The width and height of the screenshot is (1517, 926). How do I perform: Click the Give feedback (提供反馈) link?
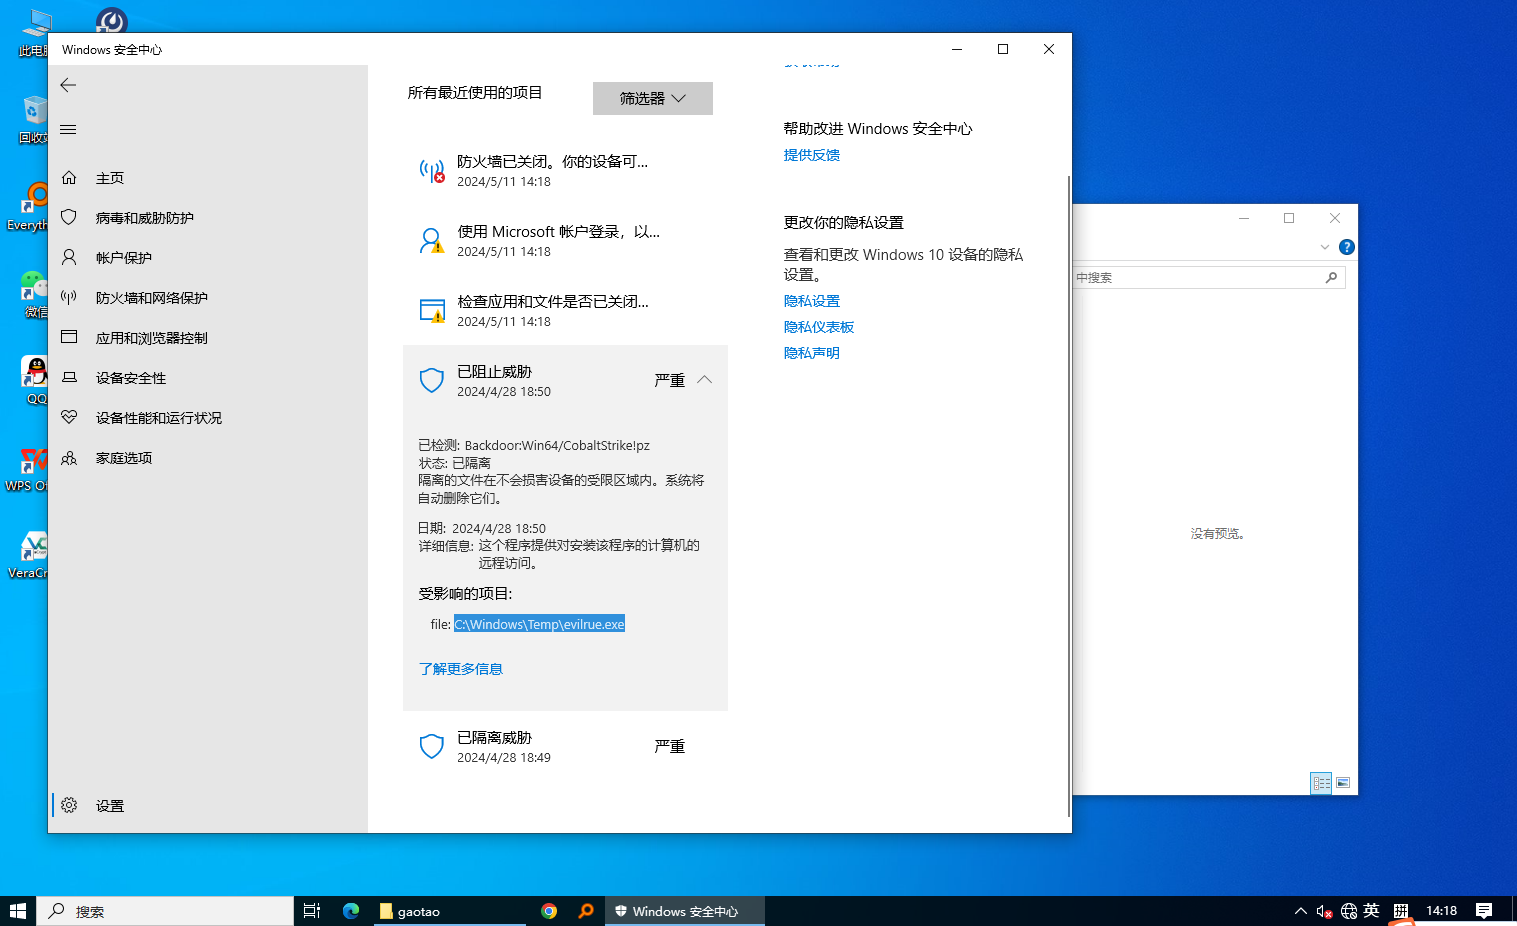coord(811,155)
